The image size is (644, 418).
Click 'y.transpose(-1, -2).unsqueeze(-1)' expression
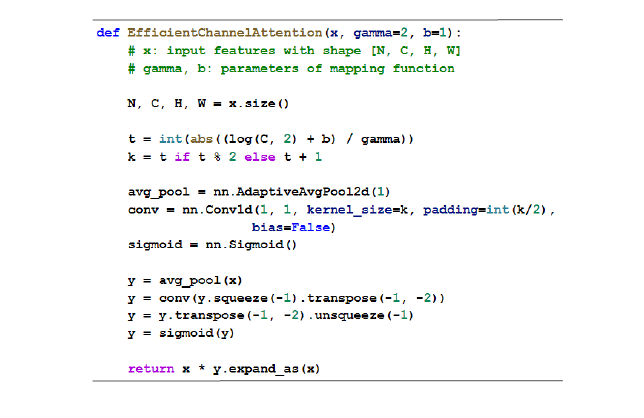[286, 315]
